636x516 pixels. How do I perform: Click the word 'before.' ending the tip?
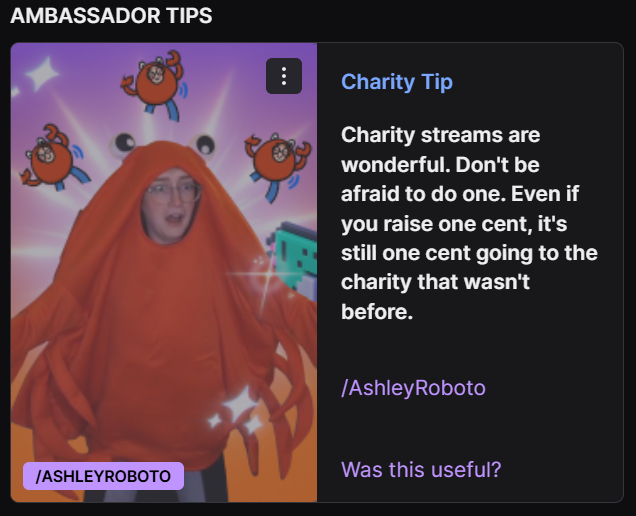[377, 312]
